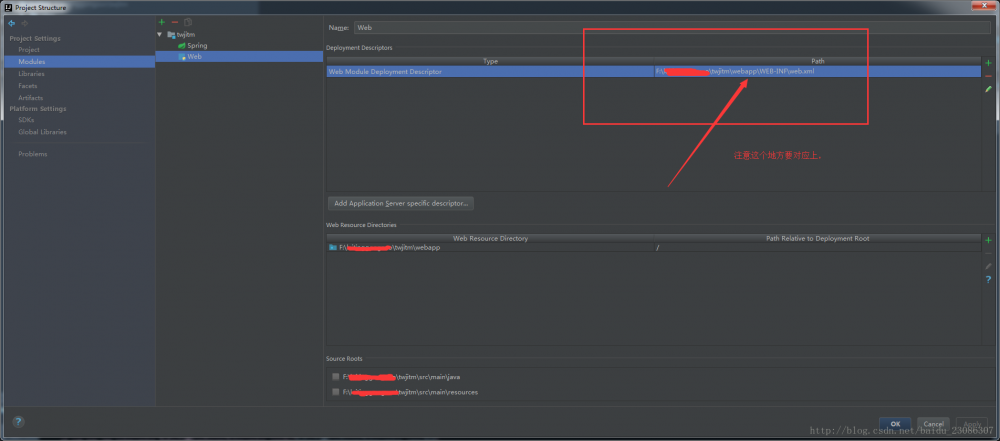
Task: Collapse the twjitm module tree node
Action: pyautogui.click(x=160, y=34)
